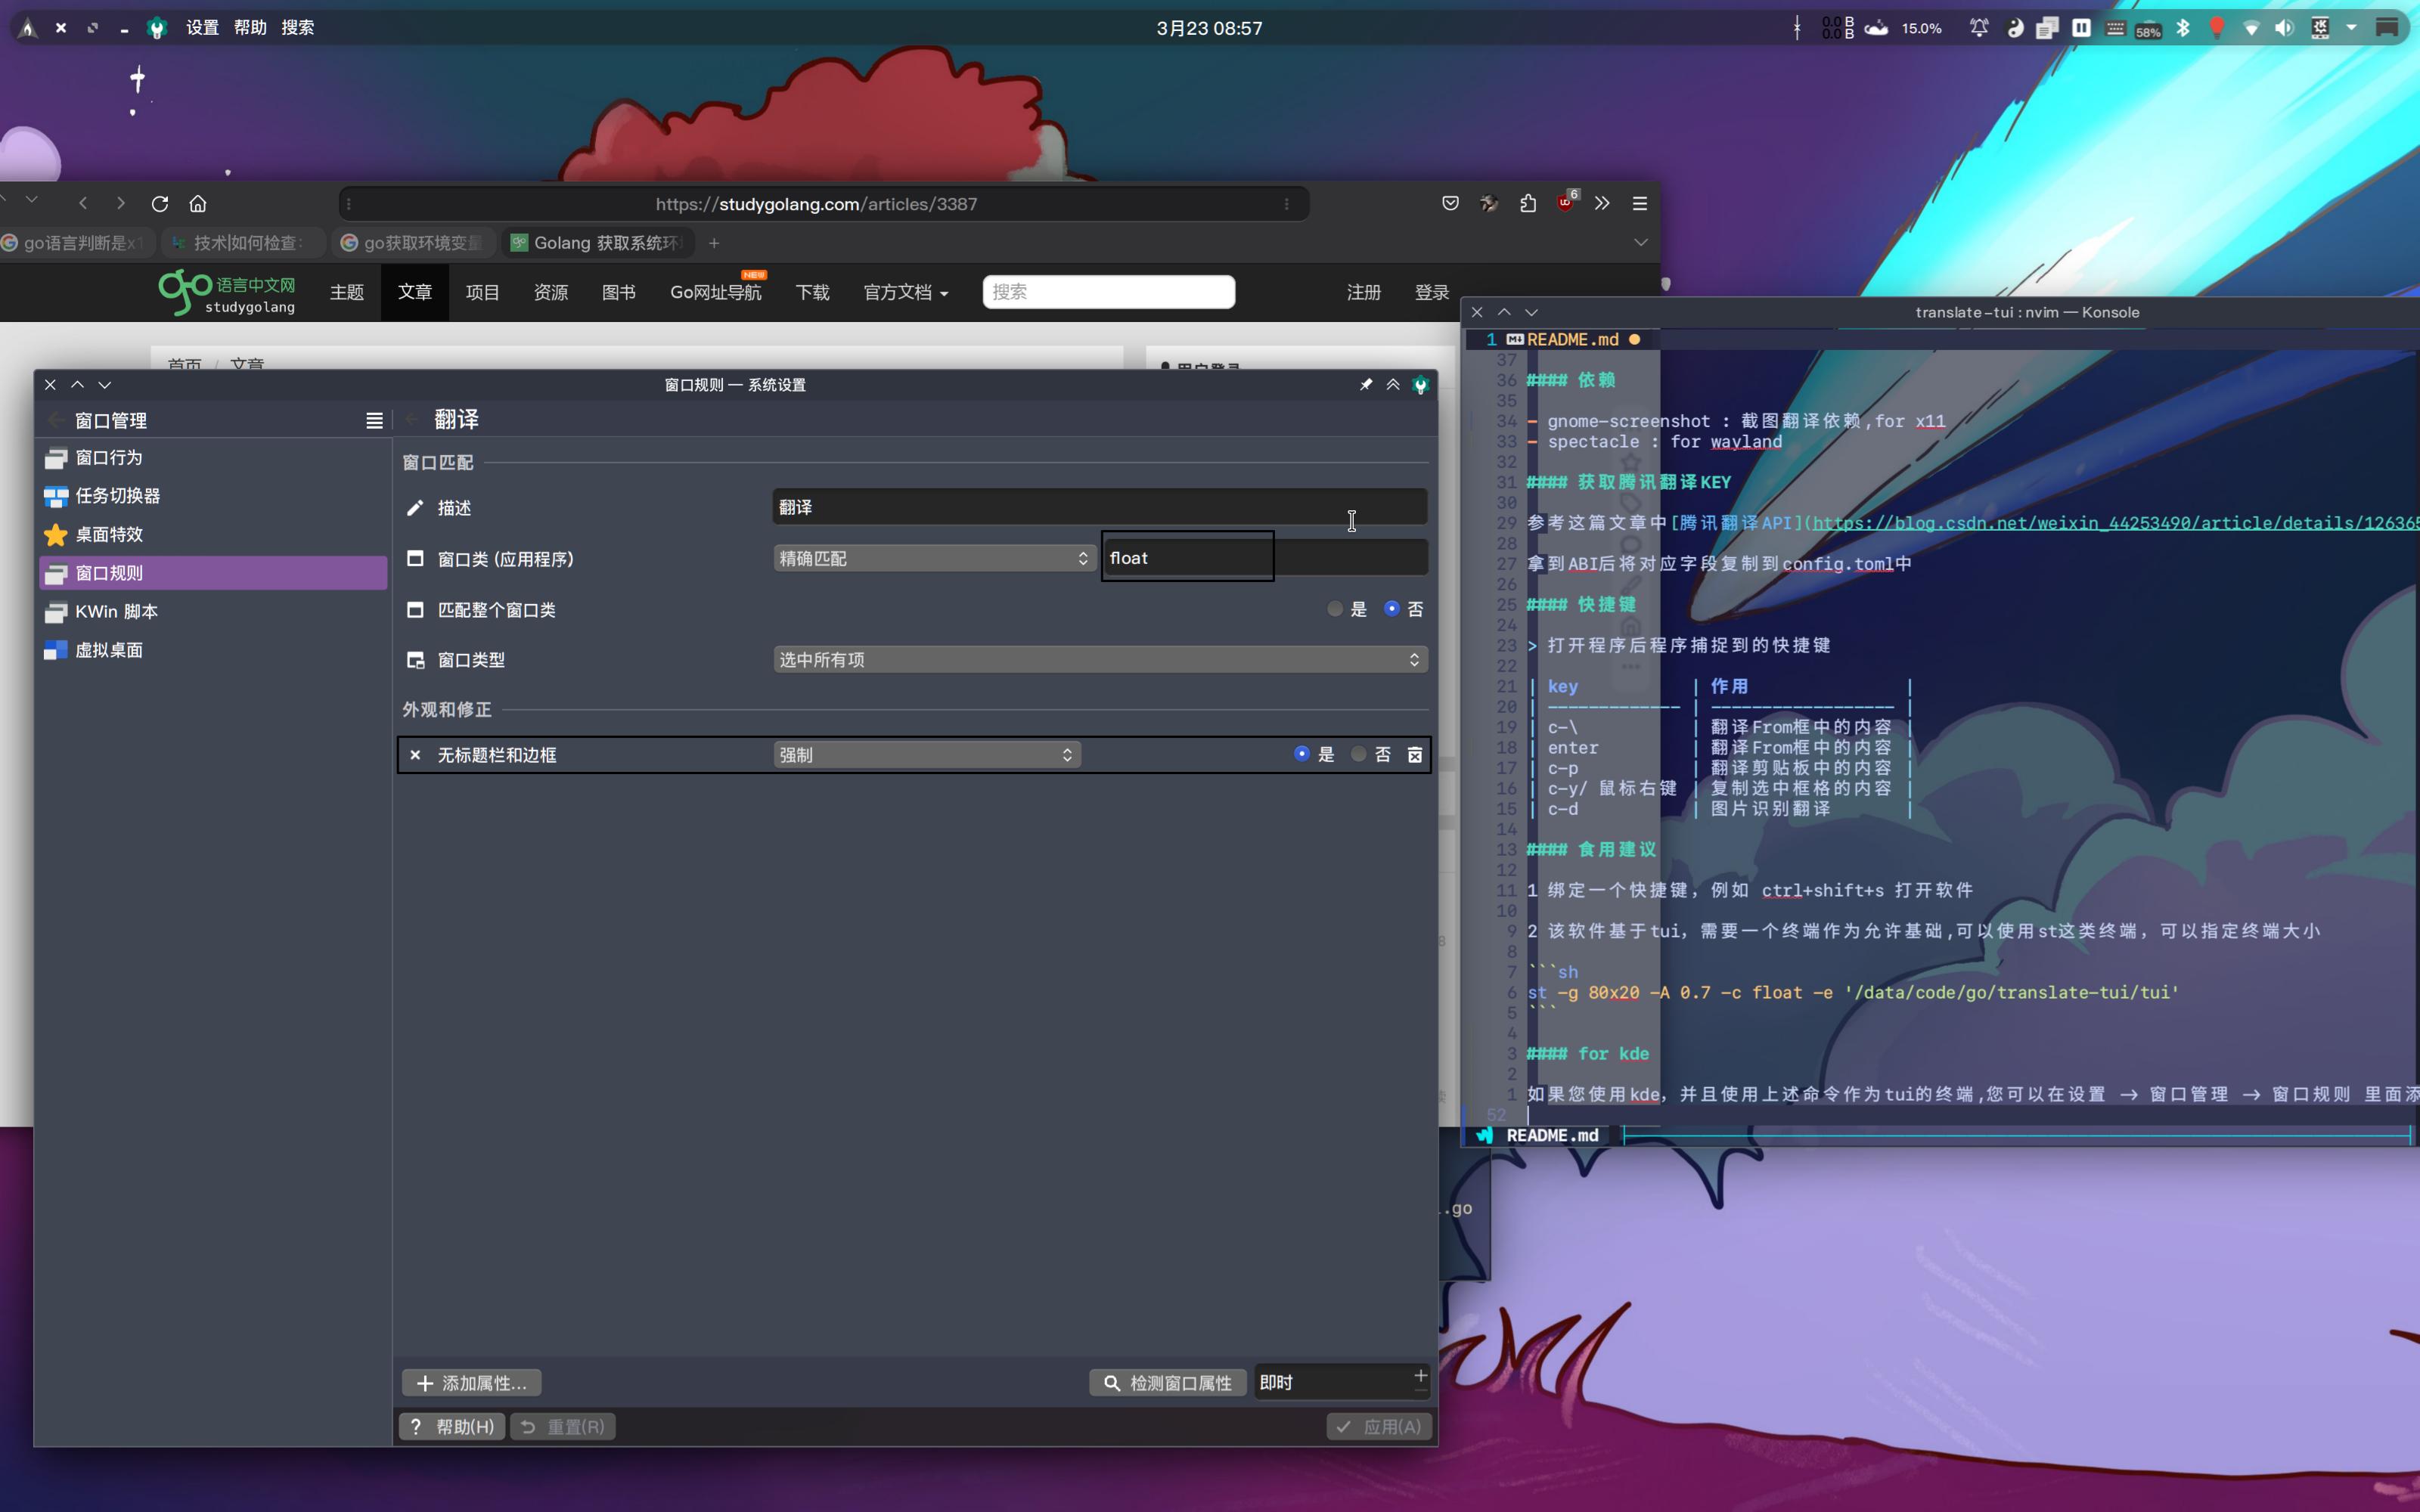Open sidebar hamburger menu in window management
Viewport: 2420px width, 1512px height.
pos(374,421)
